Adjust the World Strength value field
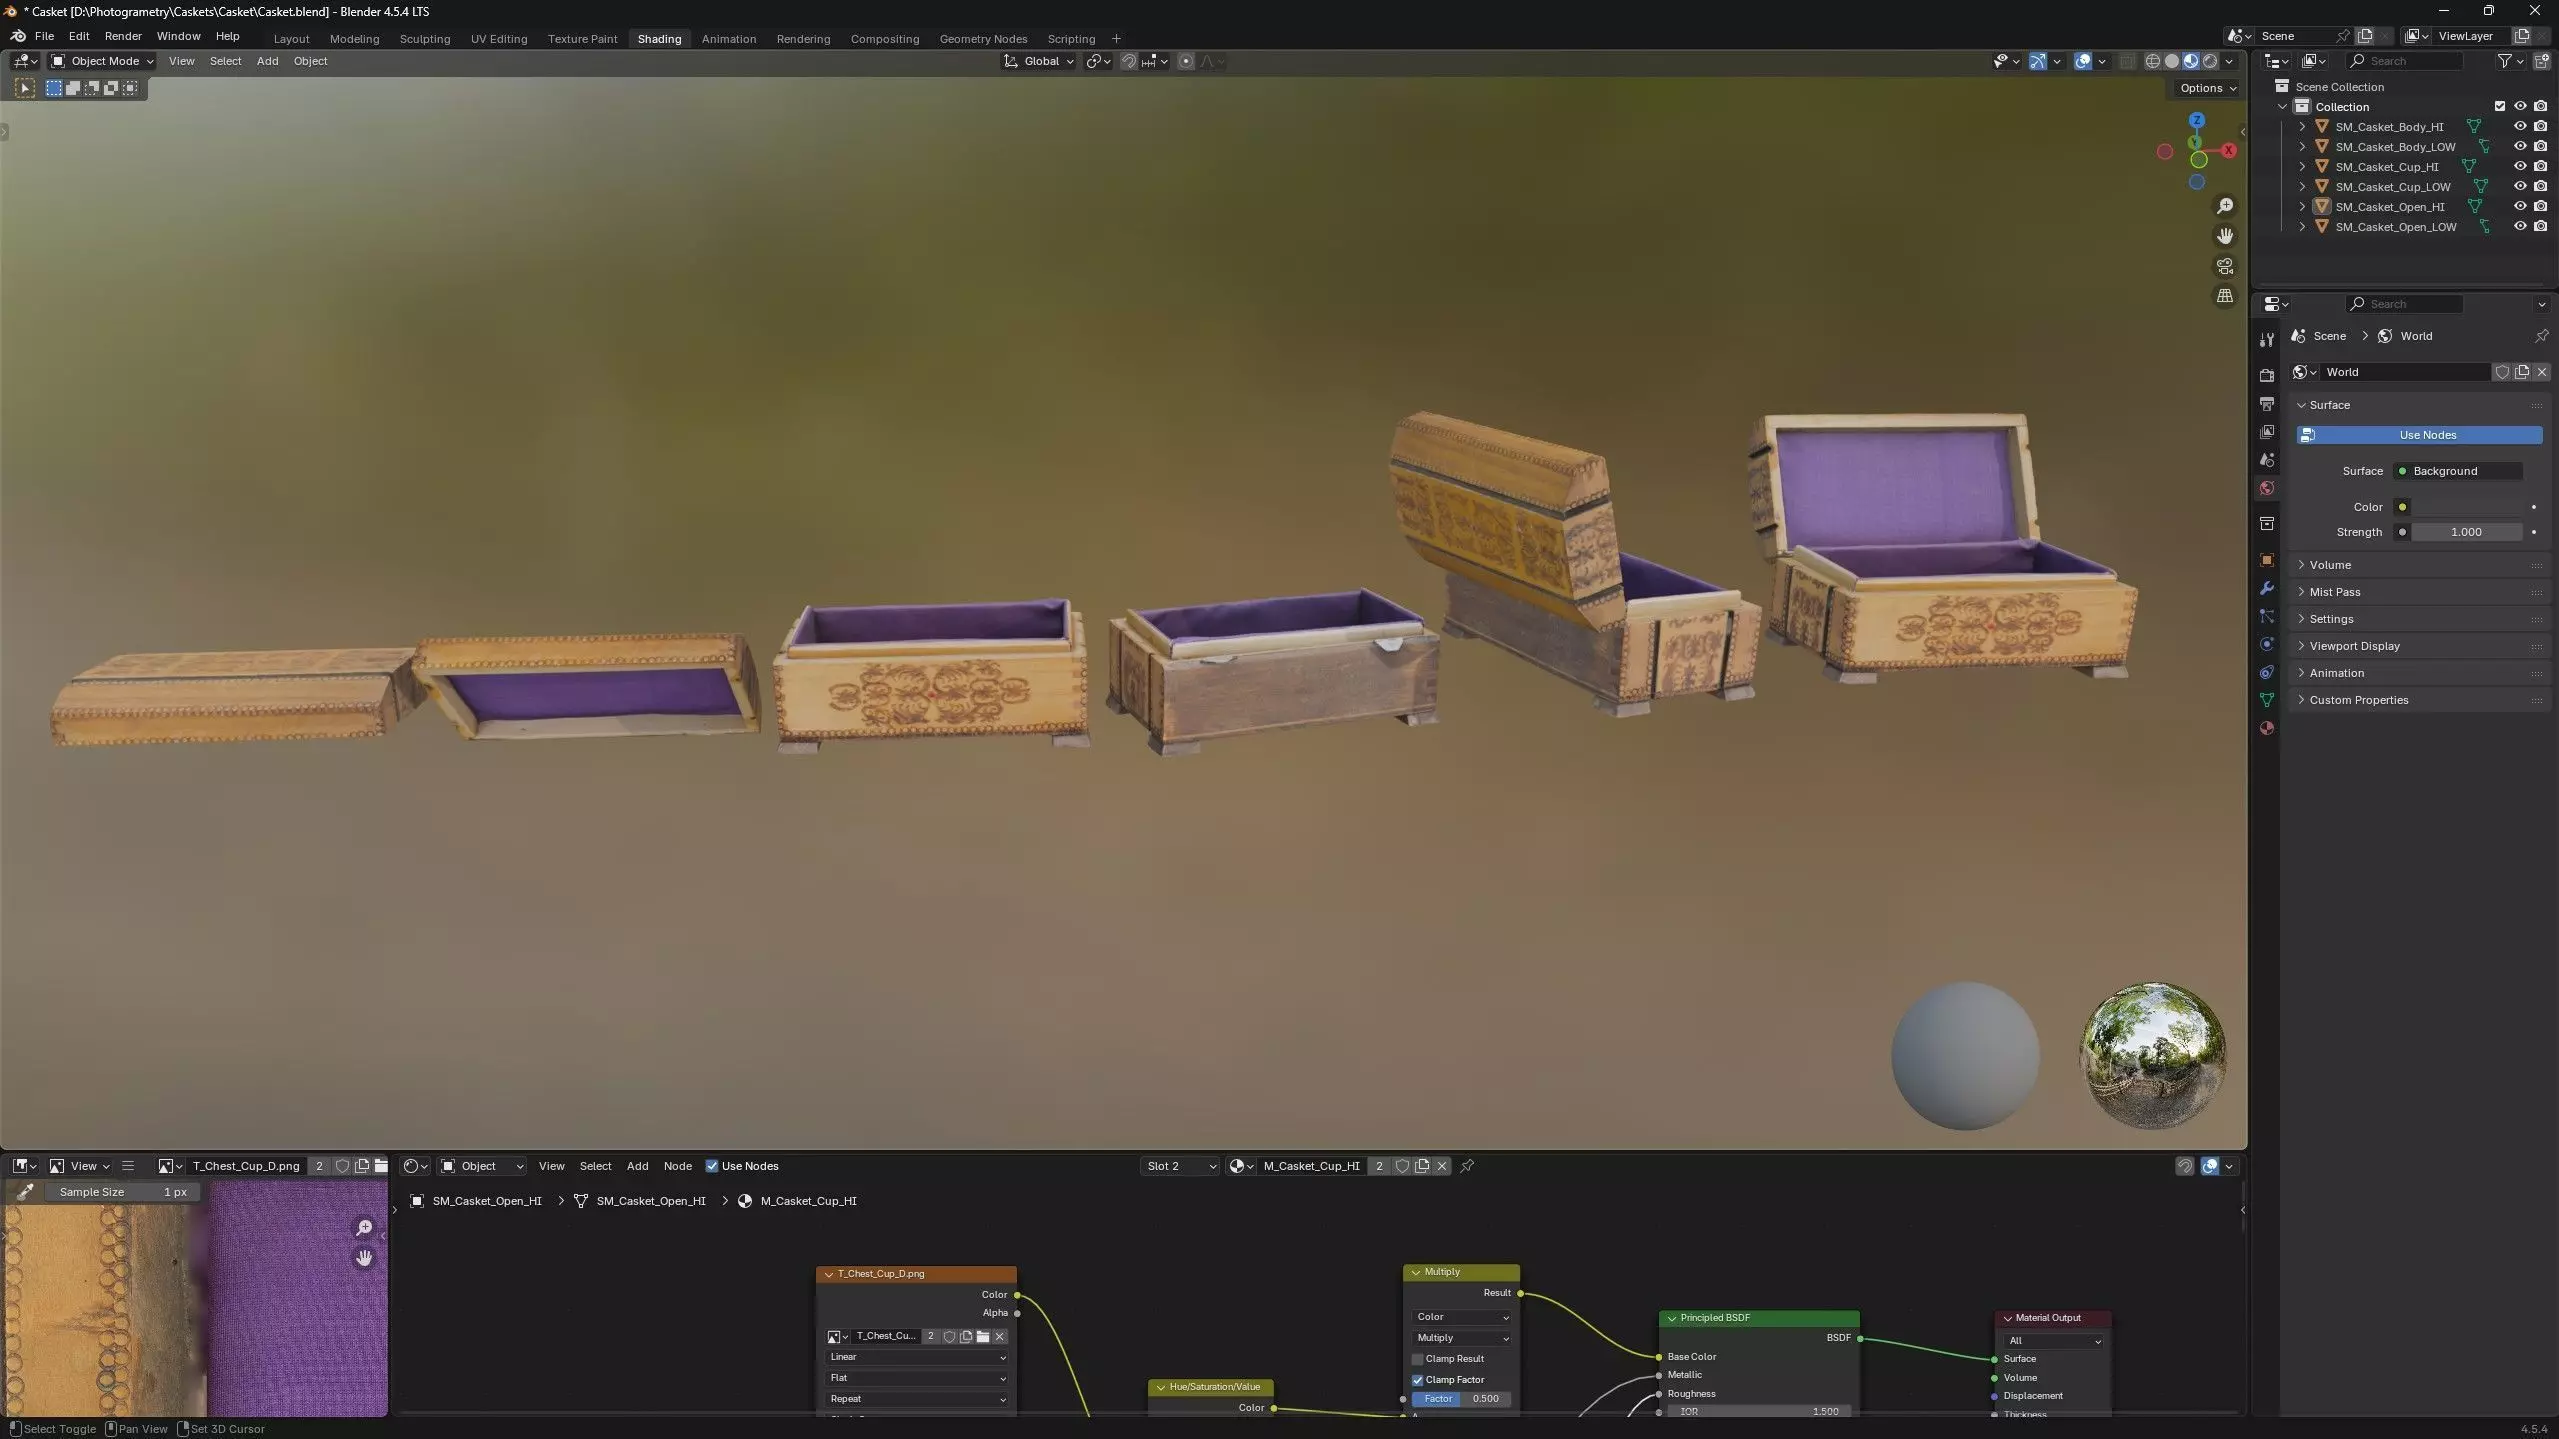Image resolution: width=2559 pixels, height=1439 pixels. [x=2466, y=532]
